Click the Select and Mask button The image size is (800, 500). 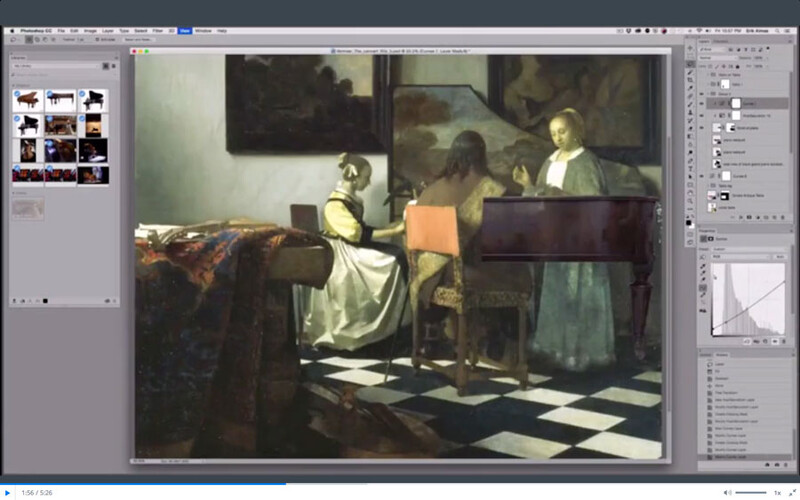(x=138, y=40)
